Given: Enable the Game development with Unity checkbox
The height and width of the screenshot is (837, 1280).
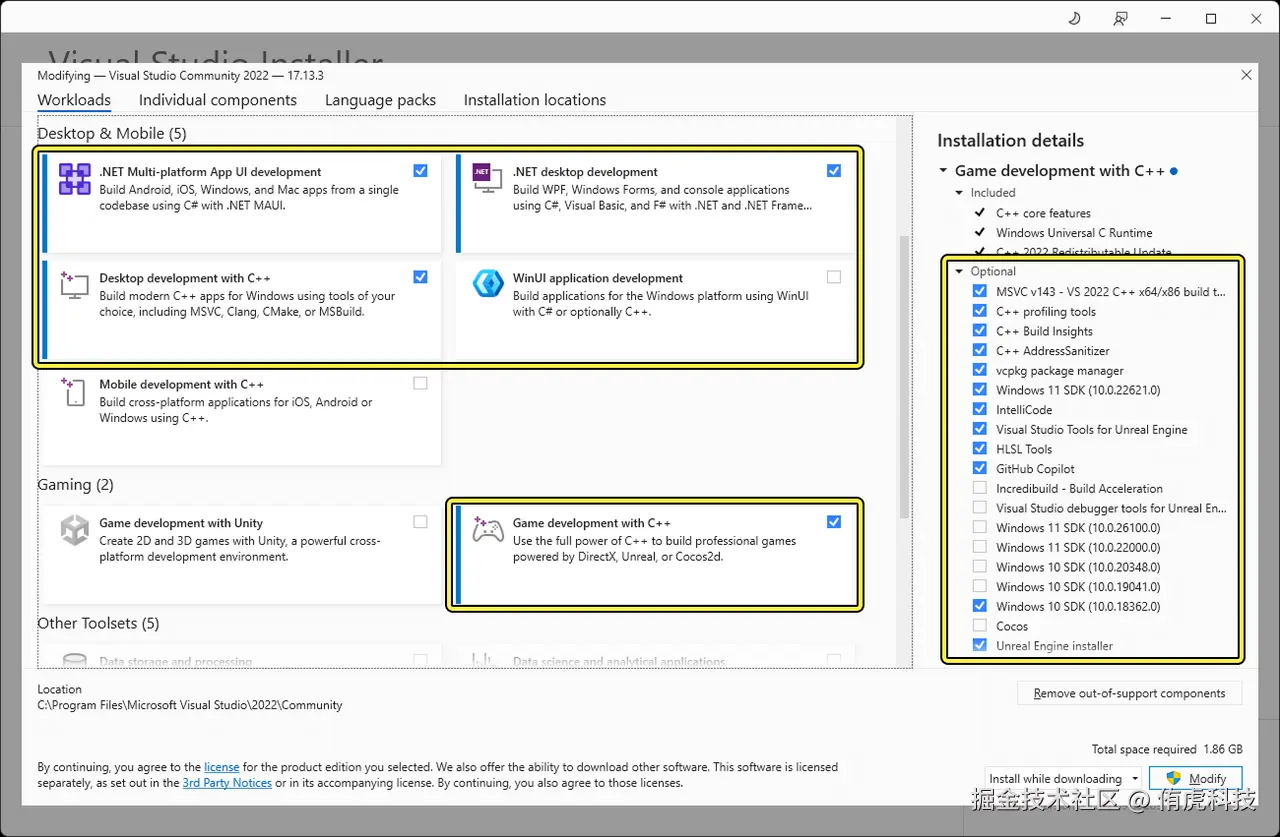Looking at the screenshot, I should (420, 522).
